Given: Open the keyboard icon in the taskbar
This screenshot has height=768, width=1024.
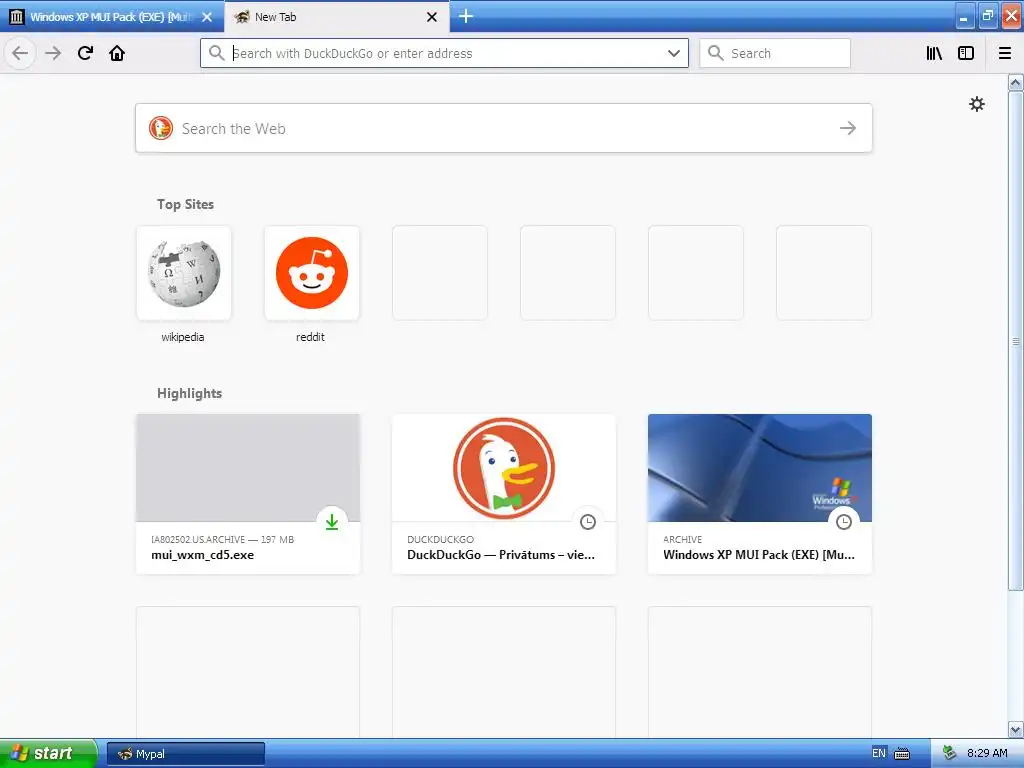Looking at the screenshot, I should point(902,754).
